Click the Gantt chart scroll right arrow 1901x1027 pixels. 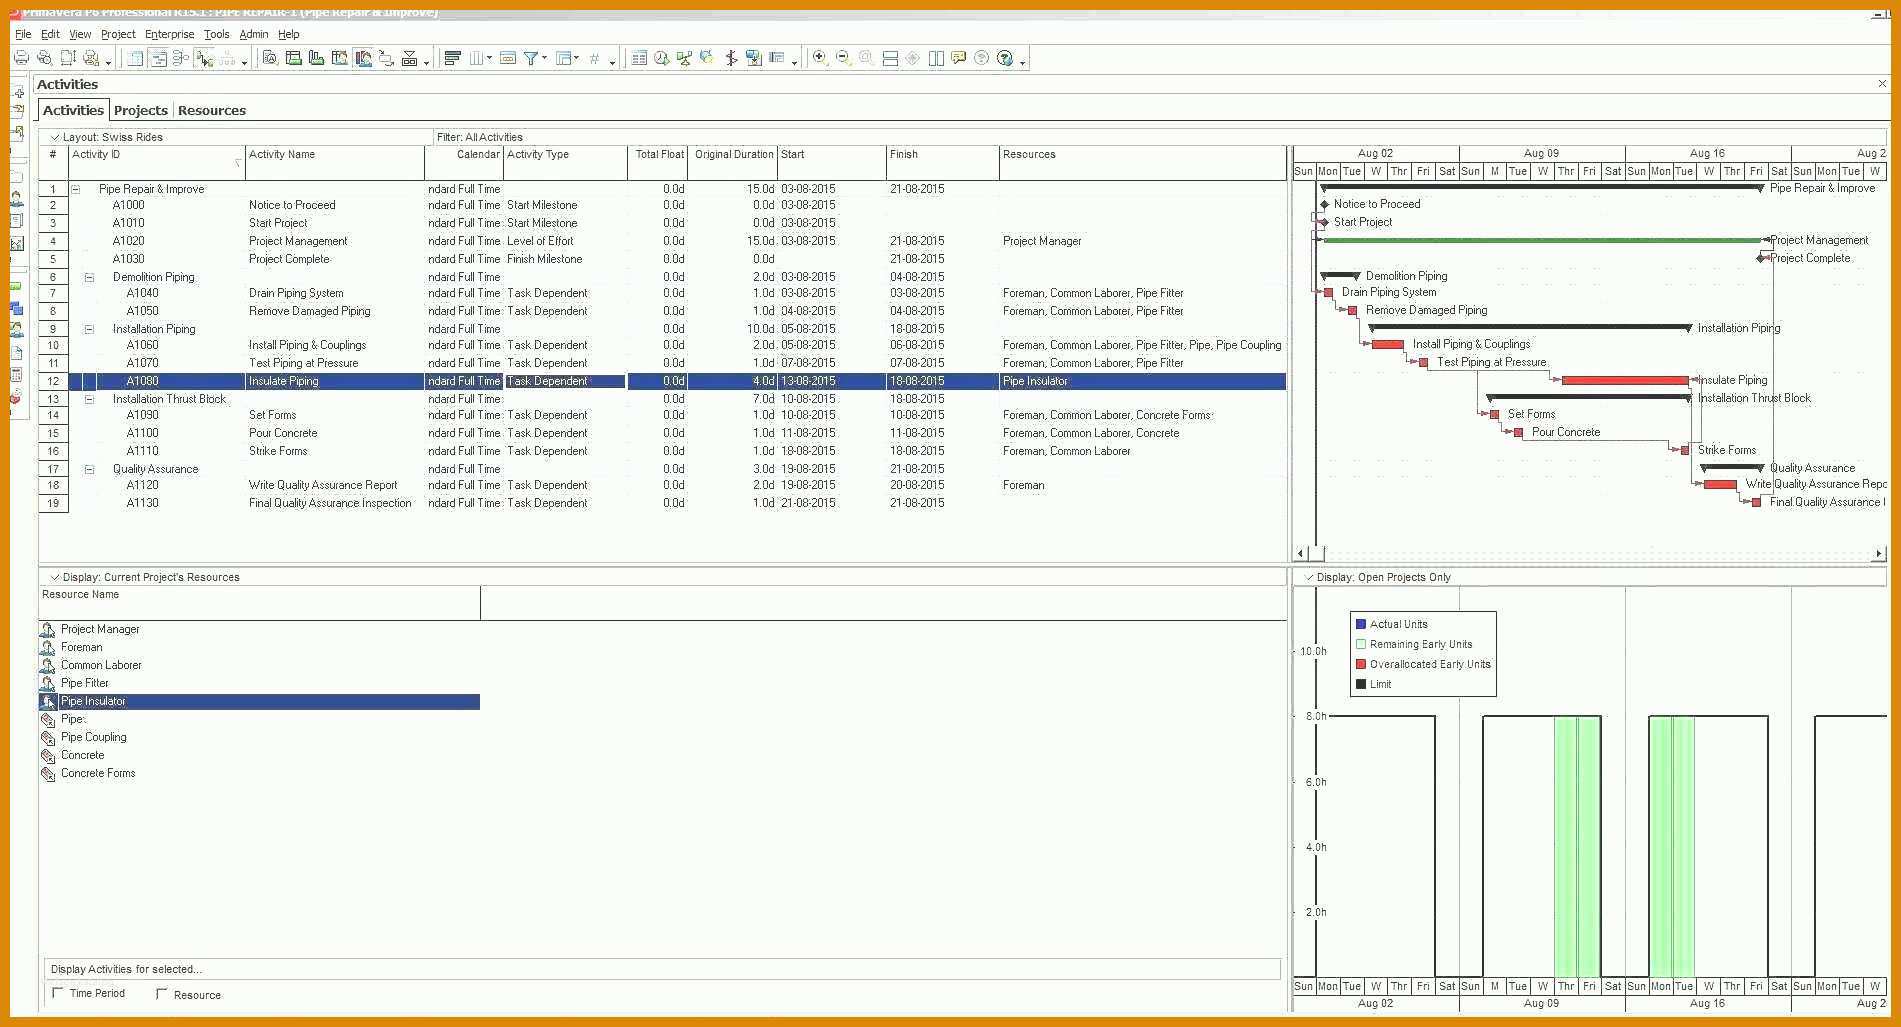pos(1878,553)
